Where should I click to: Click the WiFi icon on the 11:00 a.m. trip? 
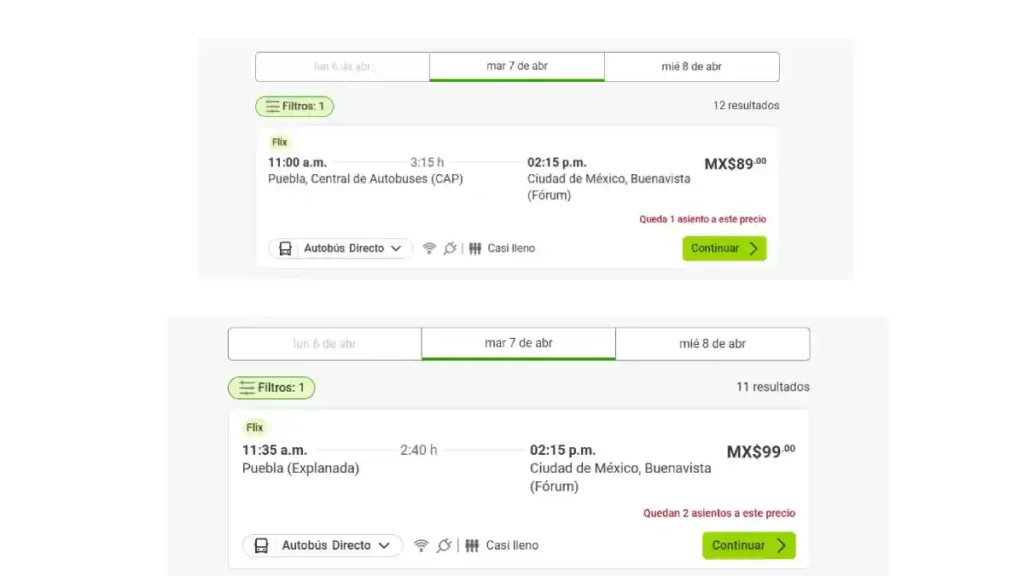[429, 248]
